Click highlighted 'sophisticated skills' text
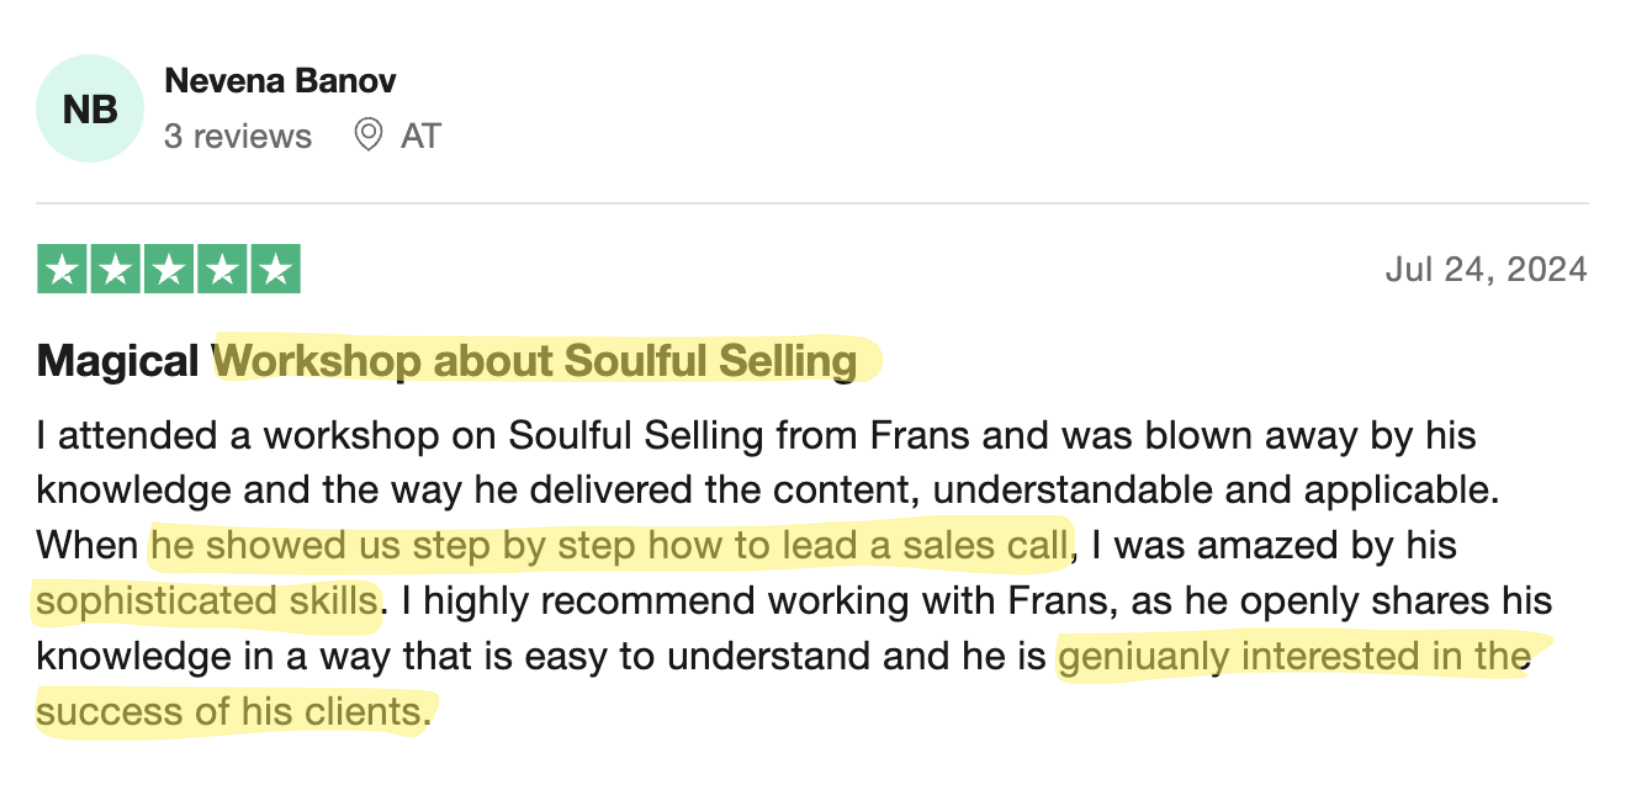This screenshot has width=1640, height=788. [207, 601]
